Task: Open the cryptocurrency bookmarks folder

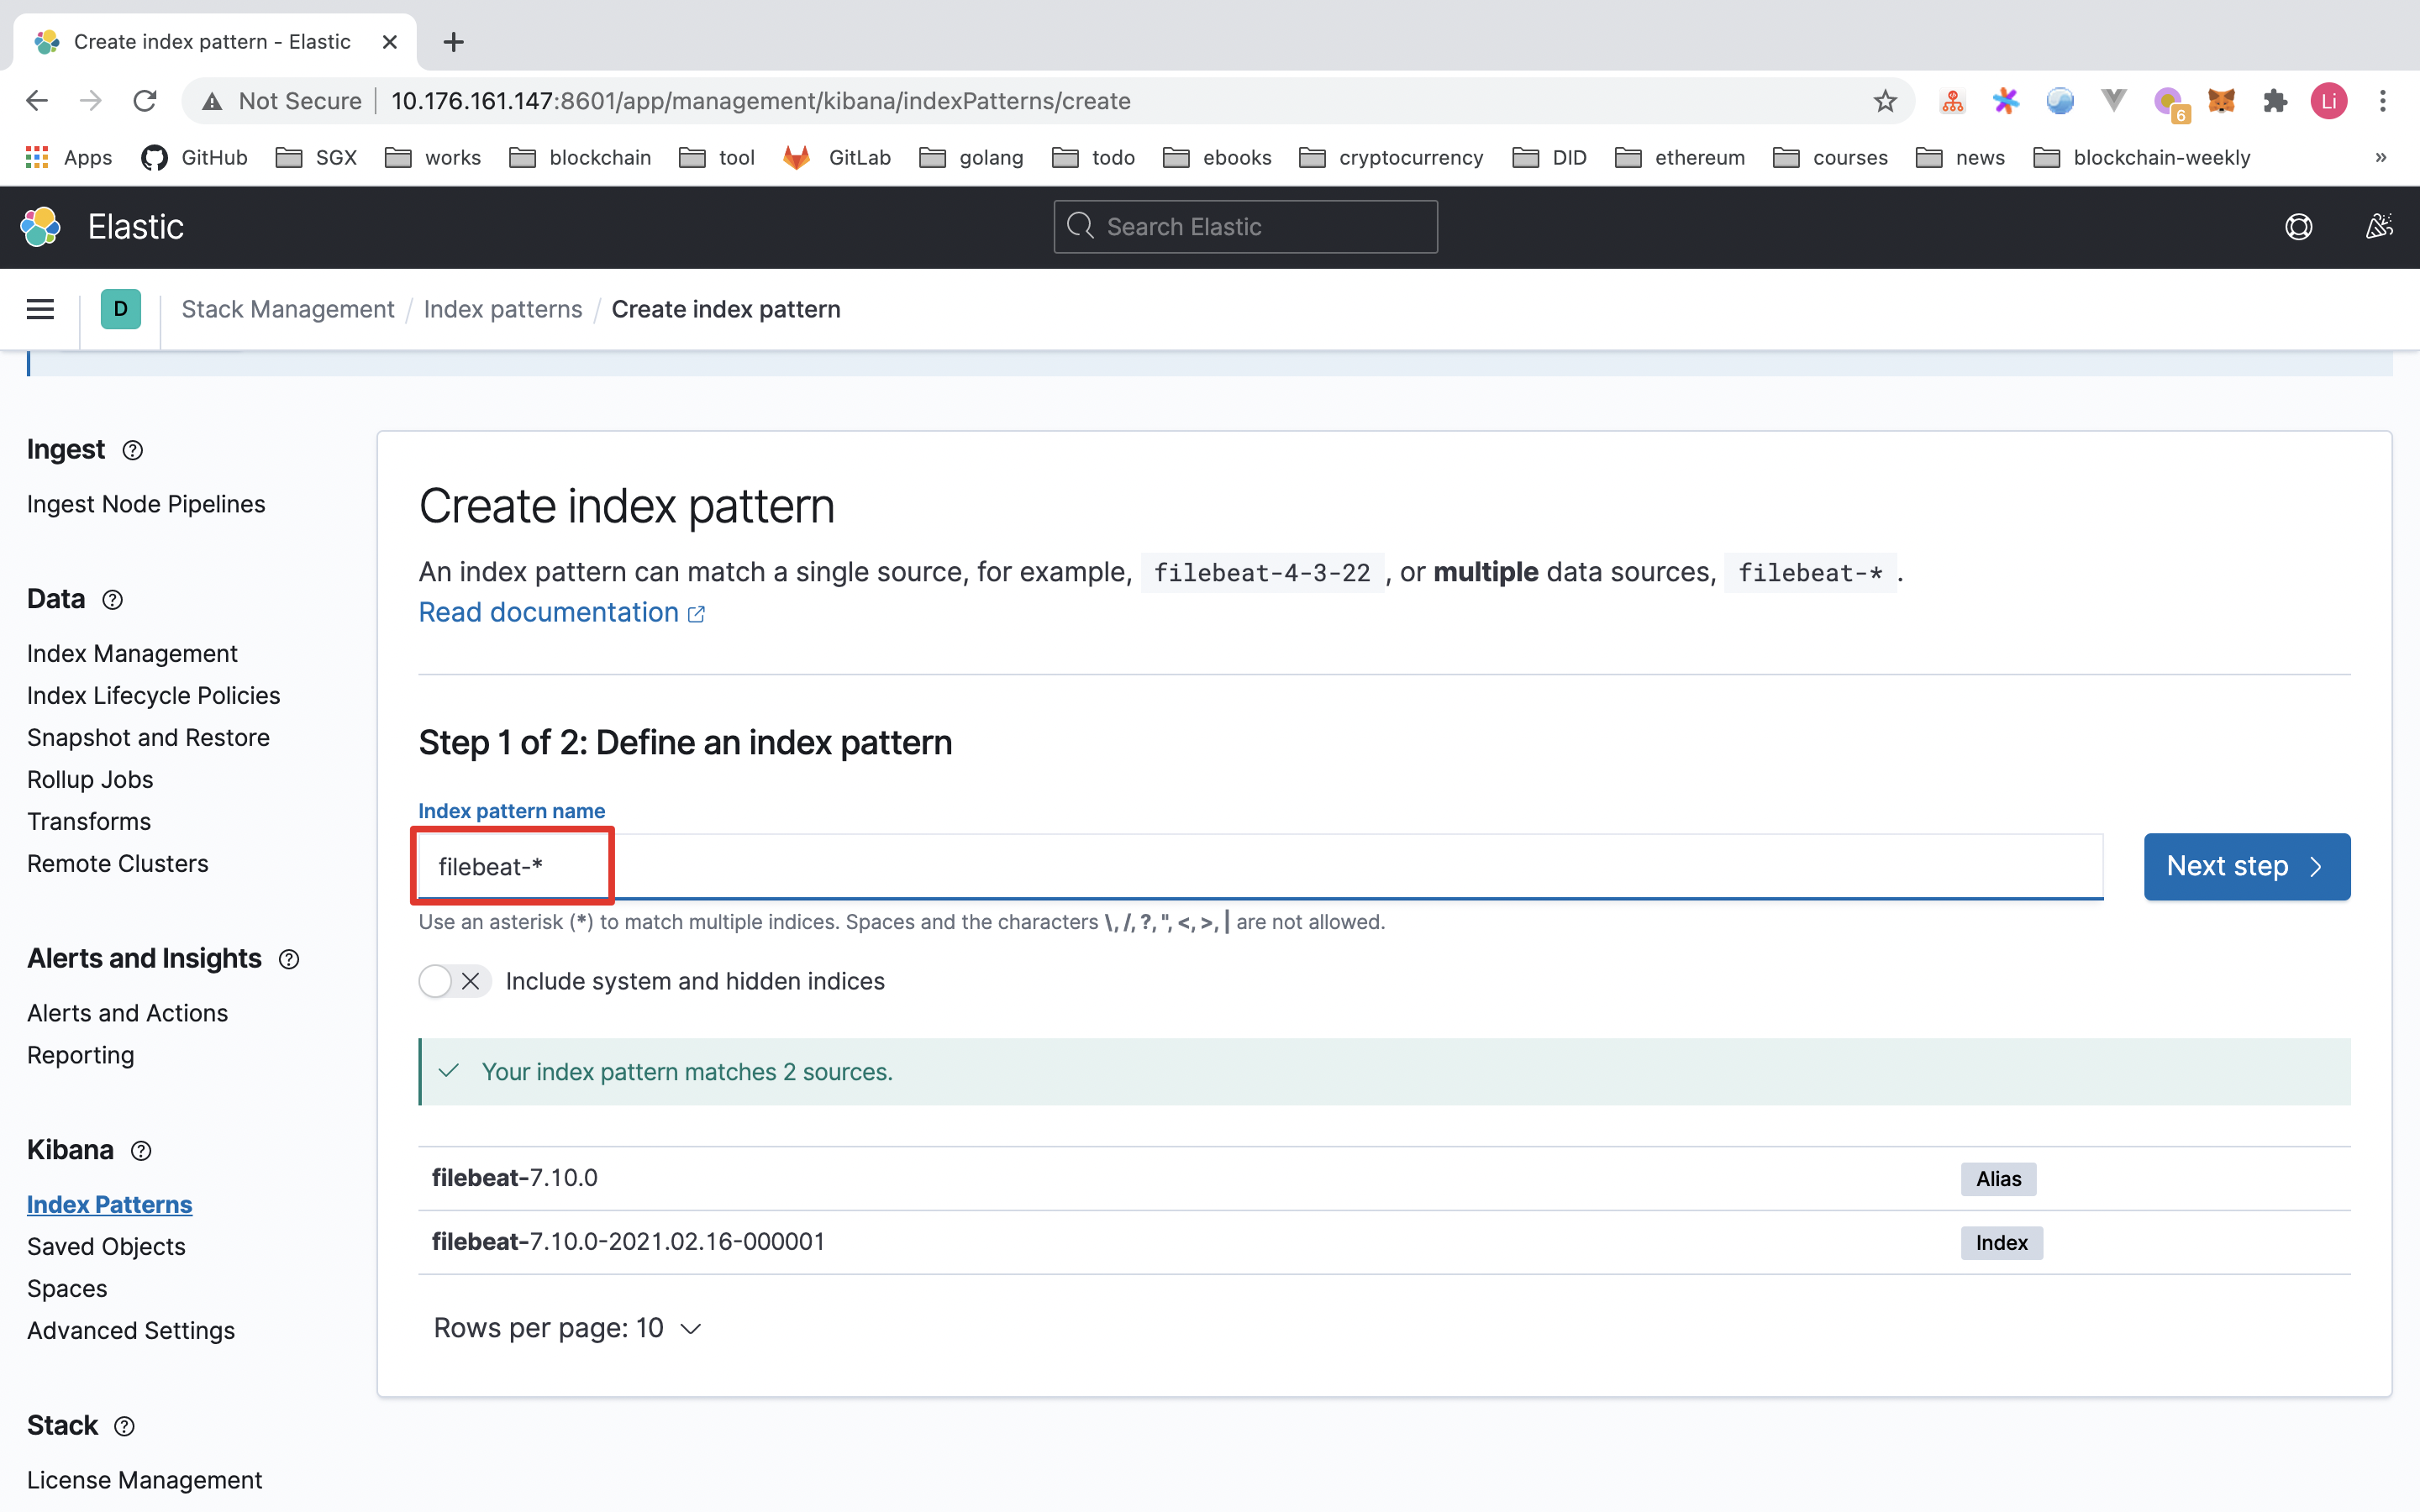Action: [1391, 158]
